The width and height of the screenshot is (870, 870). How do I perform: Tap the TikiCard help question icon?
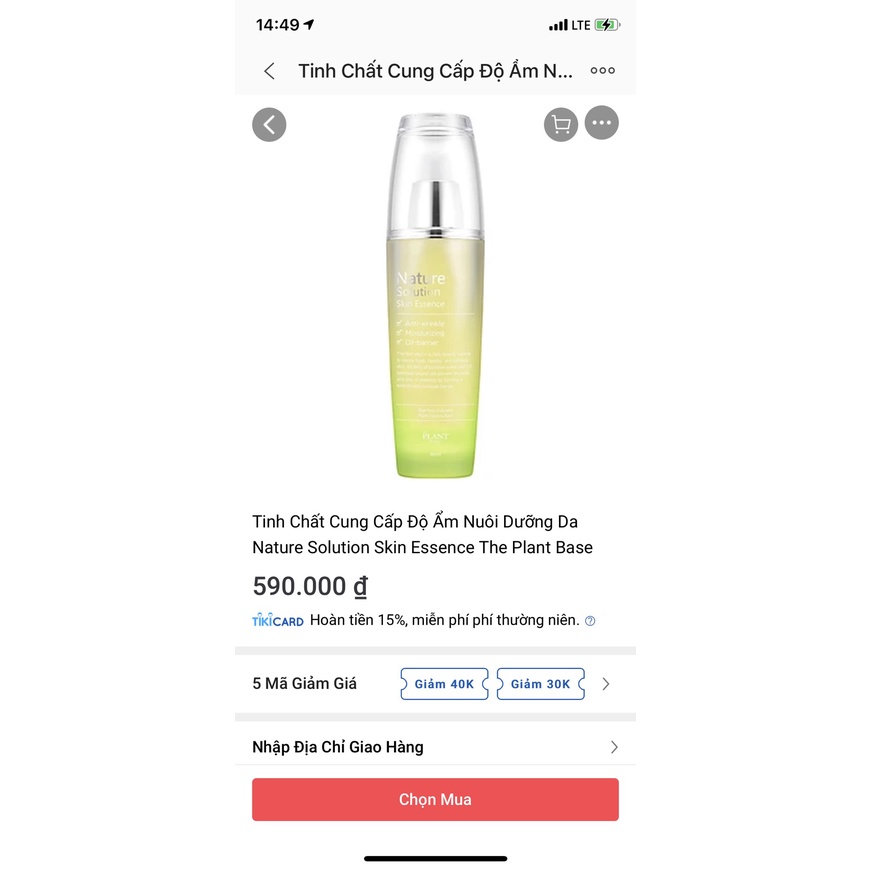[x=590, y=621]
